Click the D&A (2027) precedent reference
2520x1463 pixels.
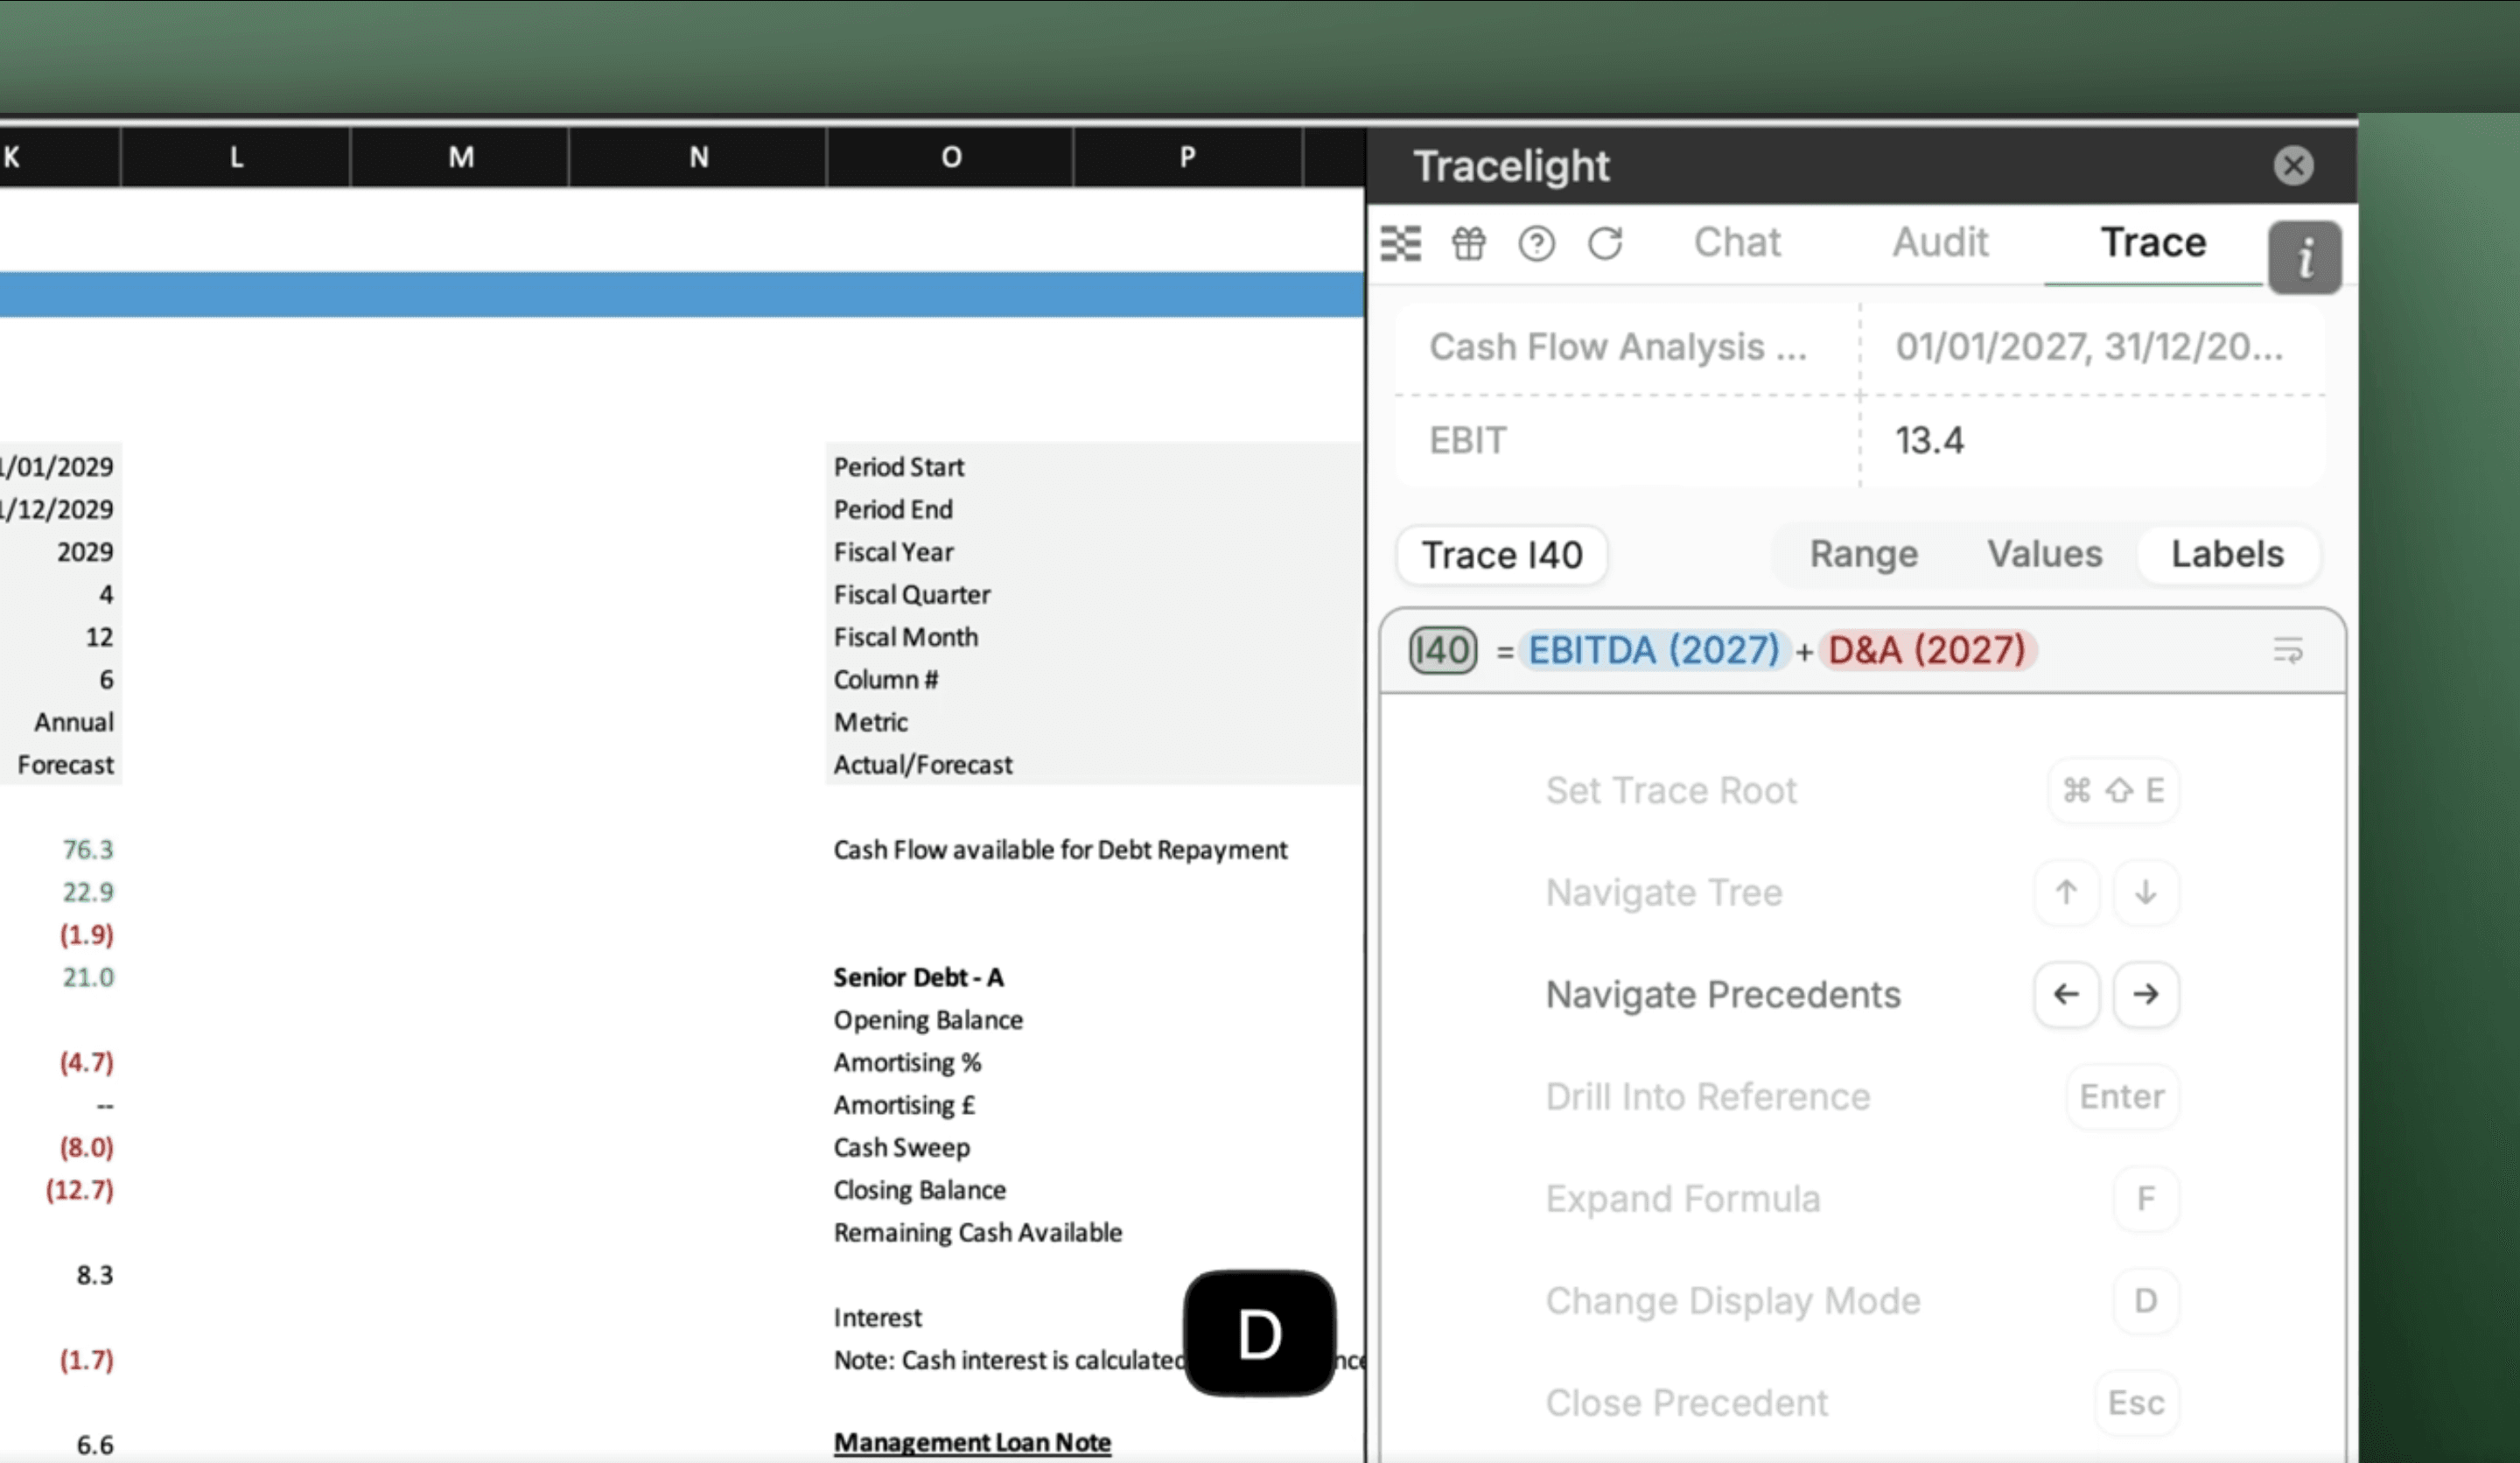1926,651
